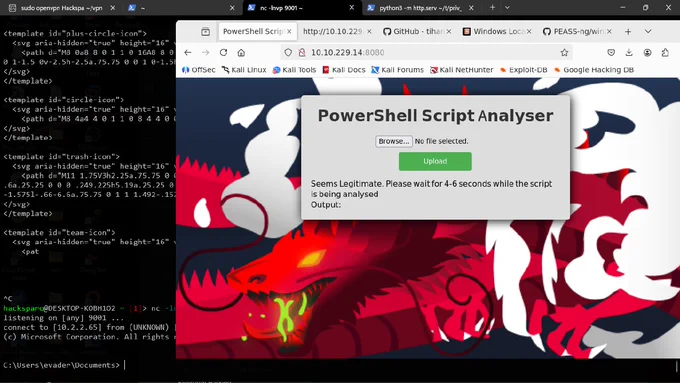Click the Browse... file button

pos(393,141)
